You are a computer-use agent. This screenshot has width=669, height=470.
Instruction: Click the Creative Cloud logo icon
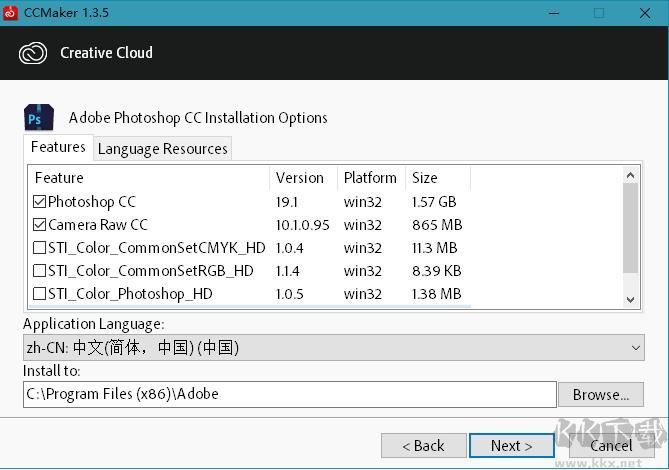(33, 53)
